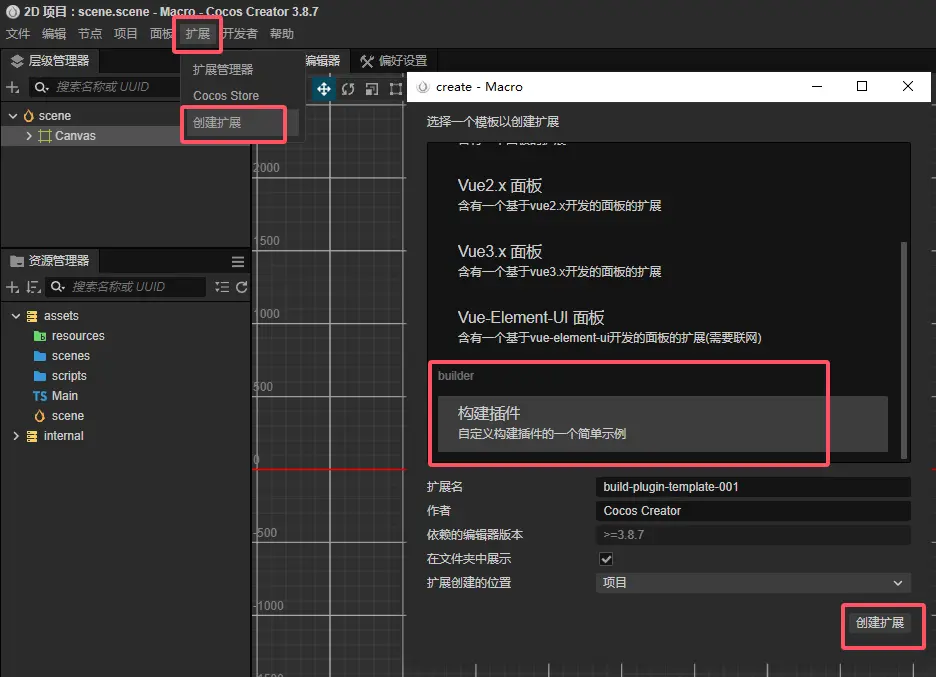
Task: Select the rotate gizmo tool
Action: [x=348, y=90]
